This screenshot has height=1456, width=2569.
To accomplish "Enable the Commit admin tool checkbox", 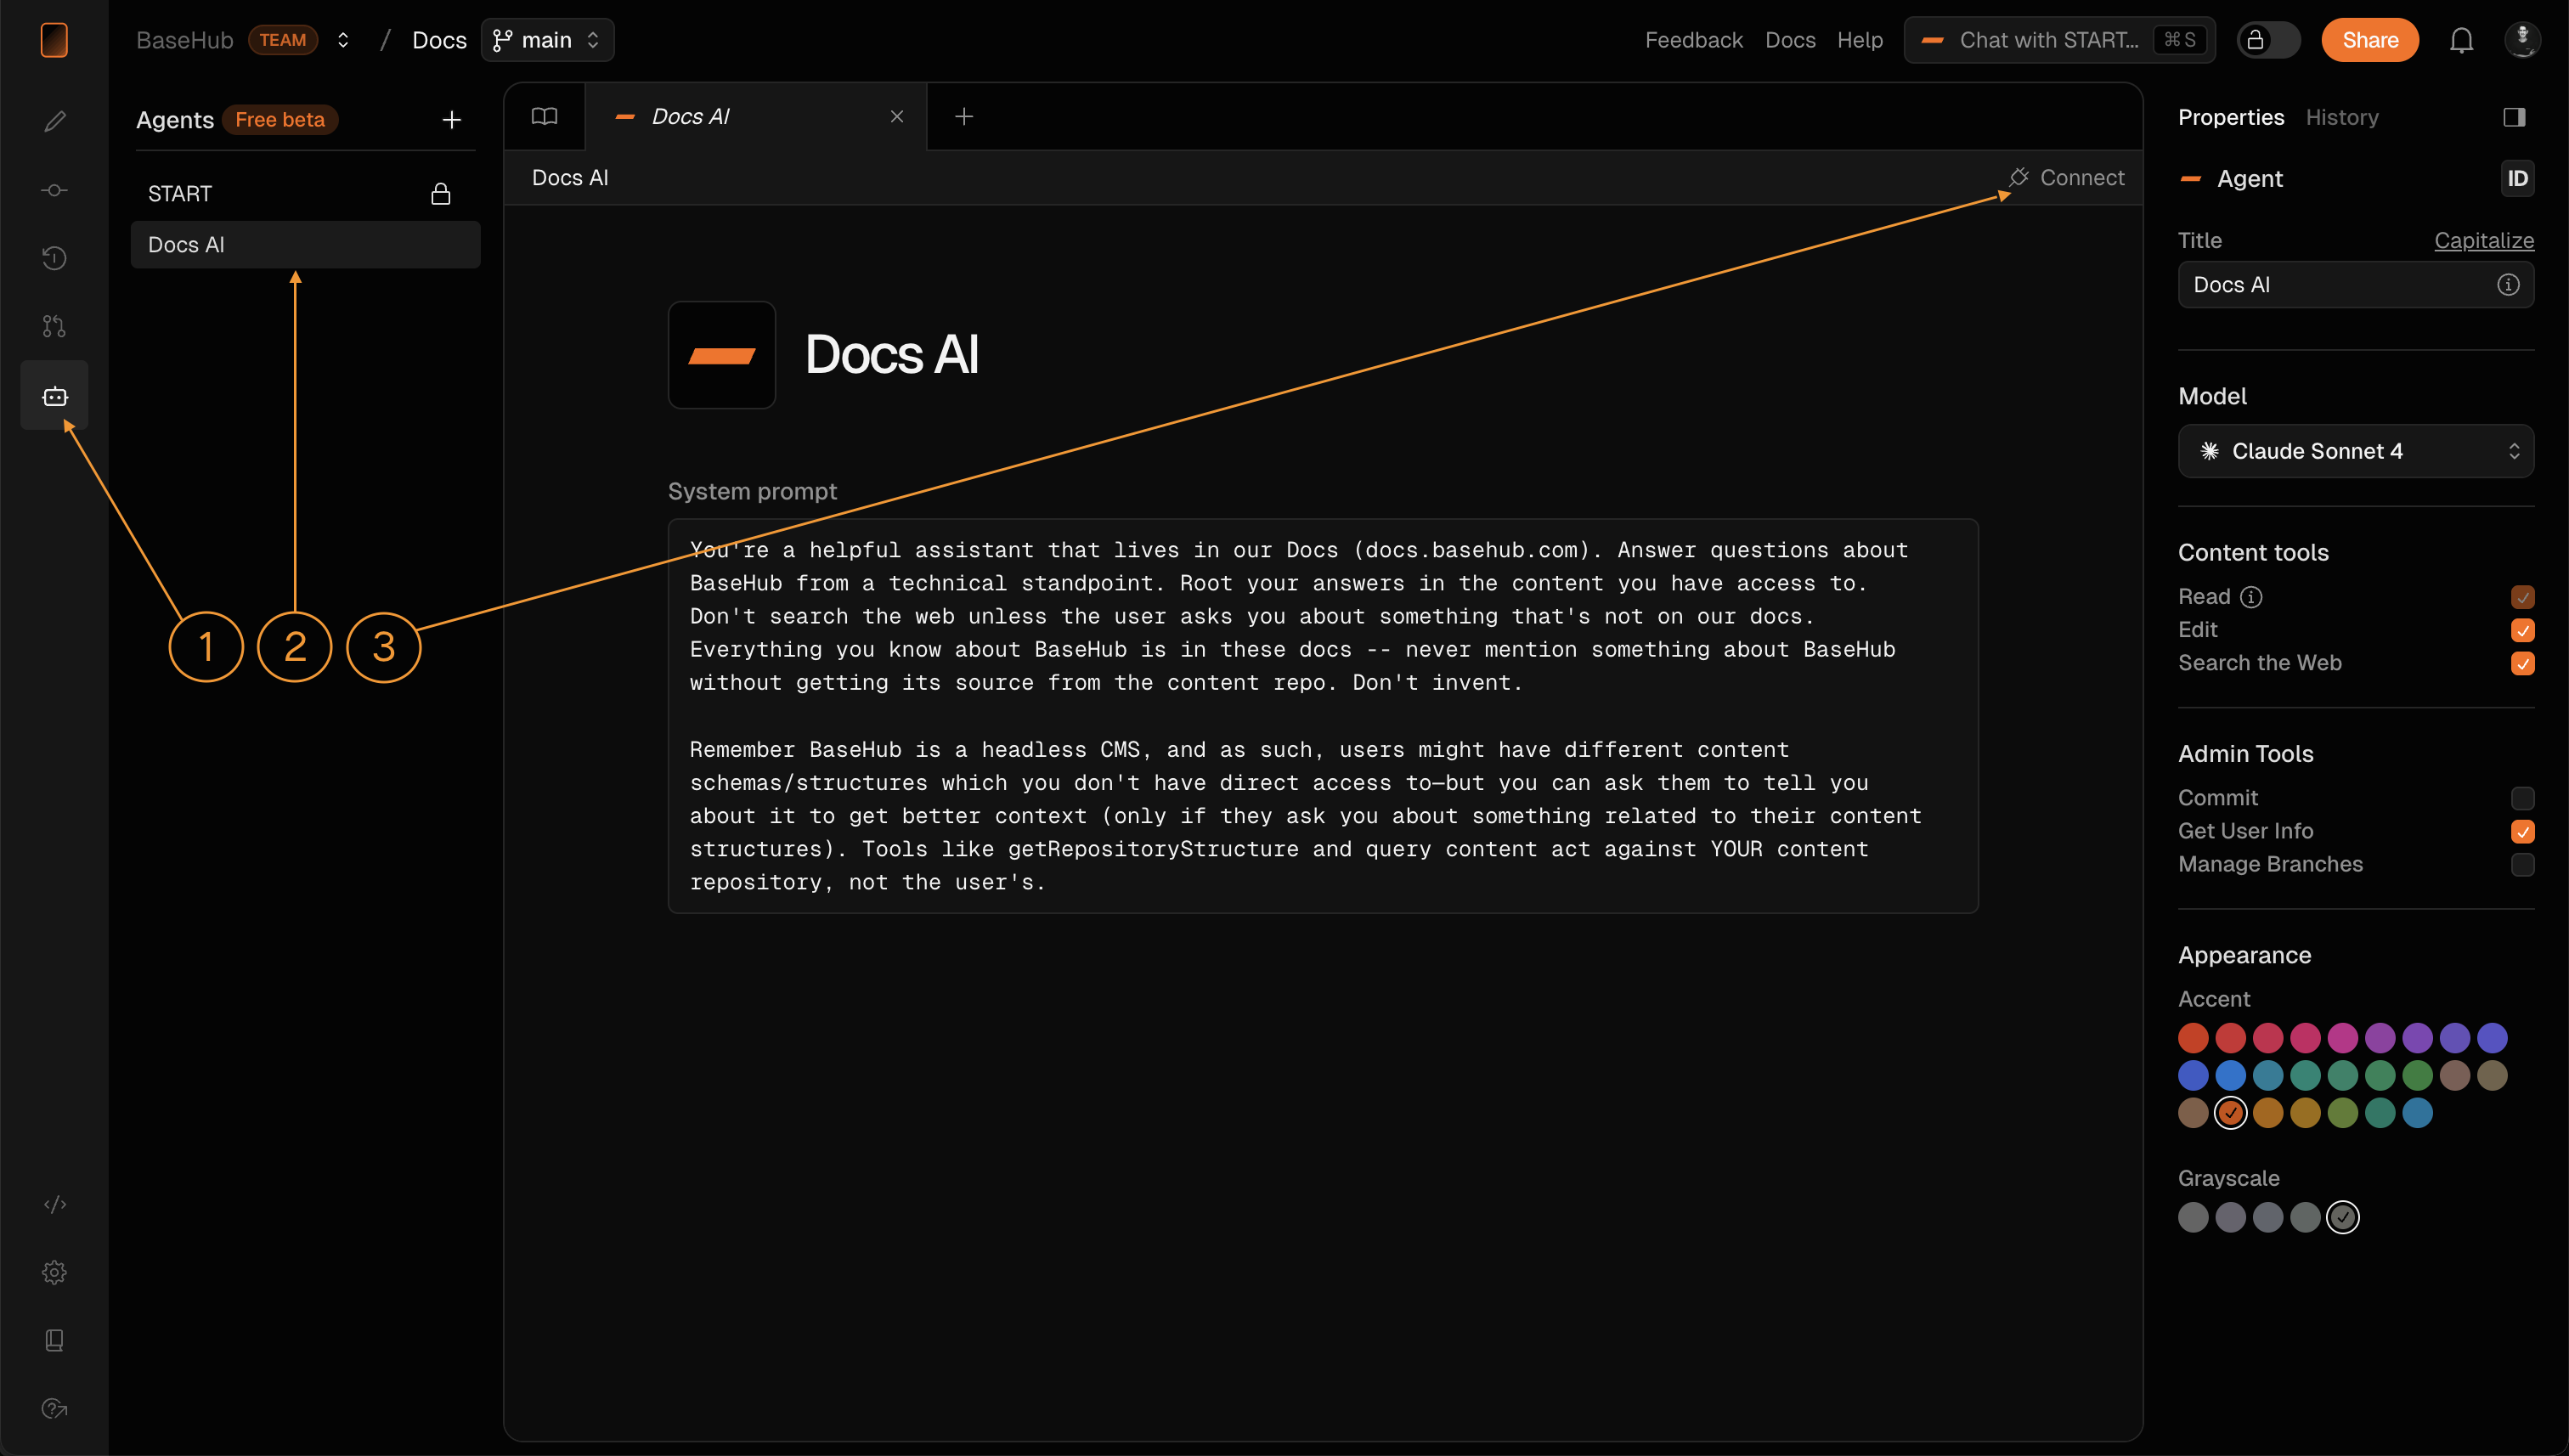I will 2522,798.
